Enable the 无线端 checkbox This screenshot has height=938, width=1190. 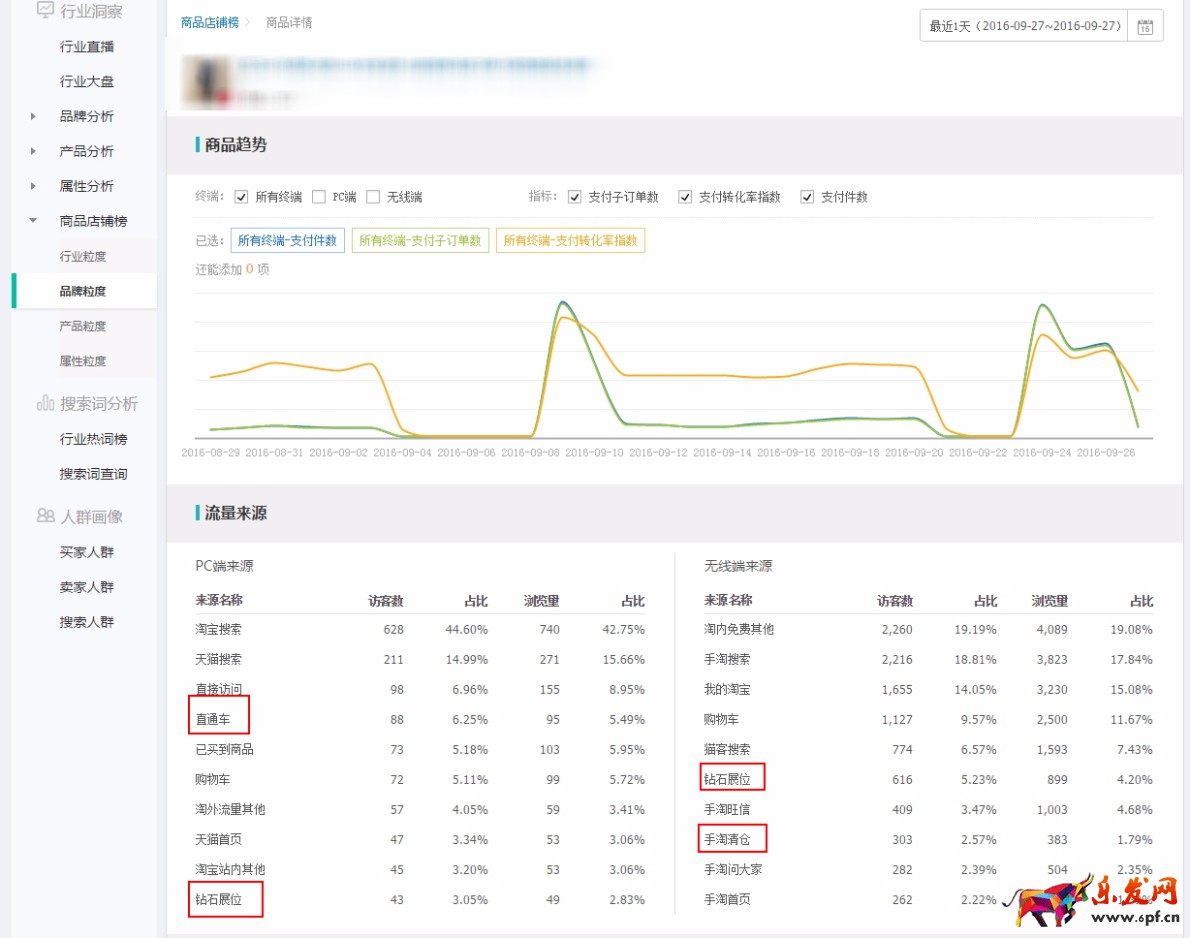[373, 197]
